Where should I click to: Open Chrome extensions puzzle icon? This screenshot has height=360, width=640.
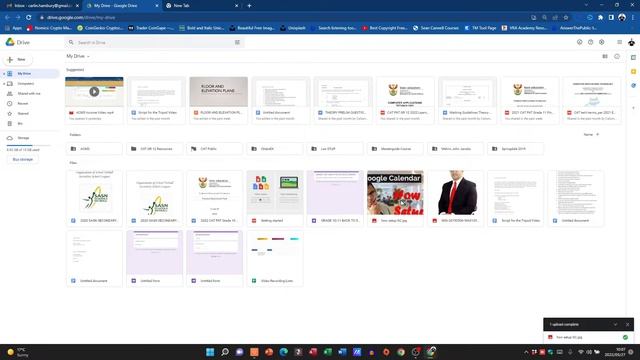coord(600,18)
